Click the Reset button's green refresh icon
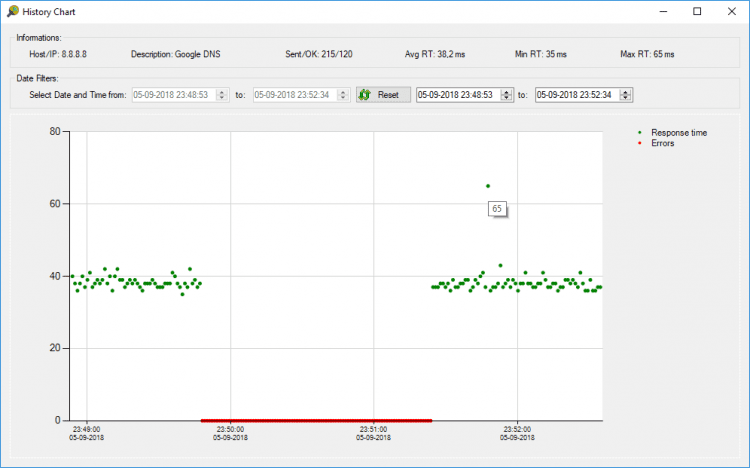Screen dimensions: 750x468 tap(365, 95)
